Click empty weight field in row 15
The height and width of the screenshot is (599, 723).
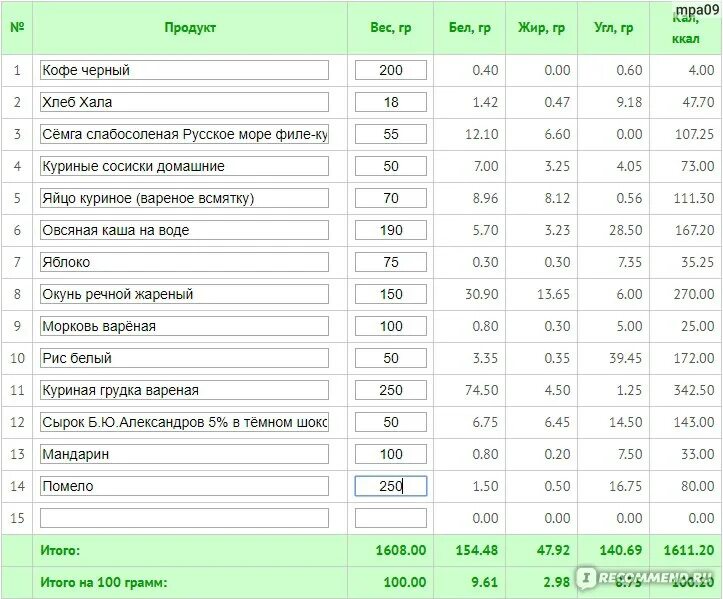coord(391,518)
